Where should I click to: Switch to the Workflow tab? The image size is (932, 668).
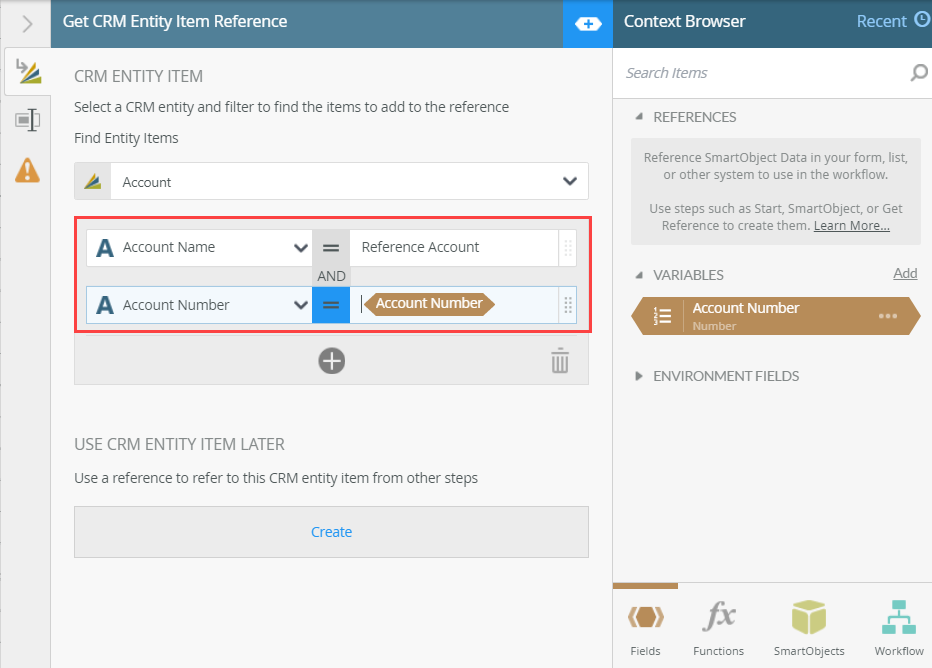[x=898, y=628]
